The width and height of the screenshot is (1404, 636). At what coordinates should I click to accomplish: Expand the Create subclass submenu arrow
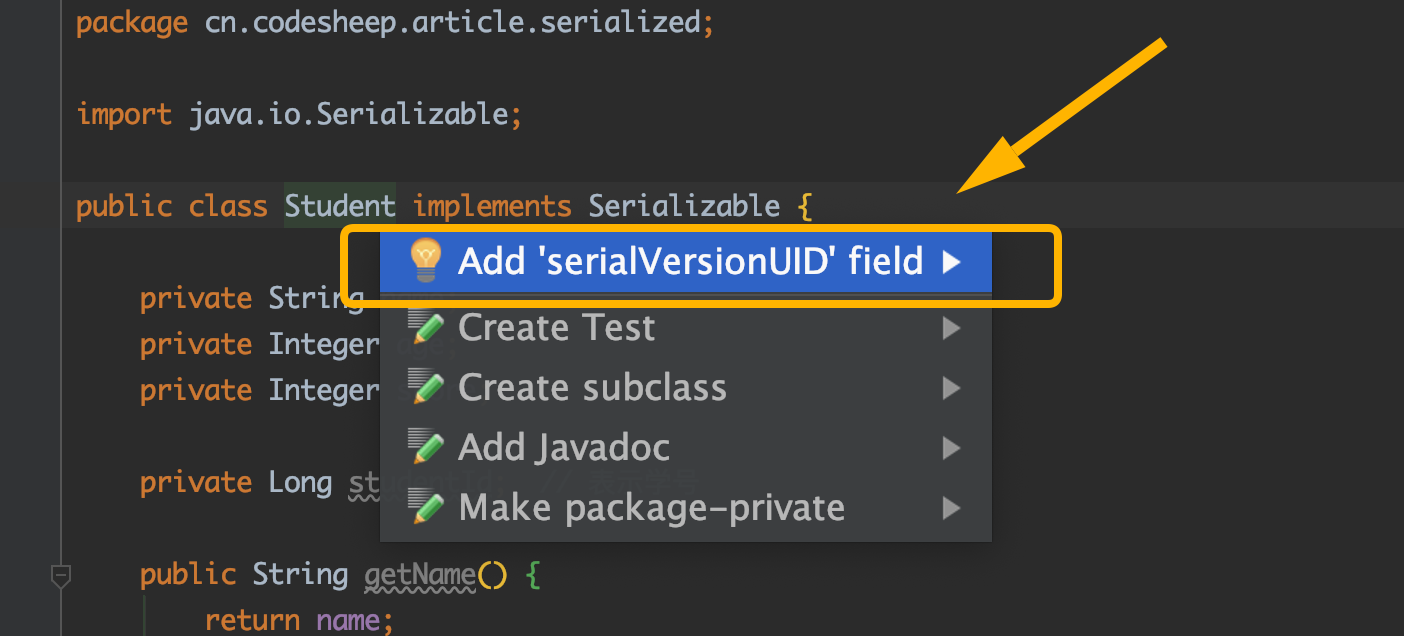click(x=951, y=388)
